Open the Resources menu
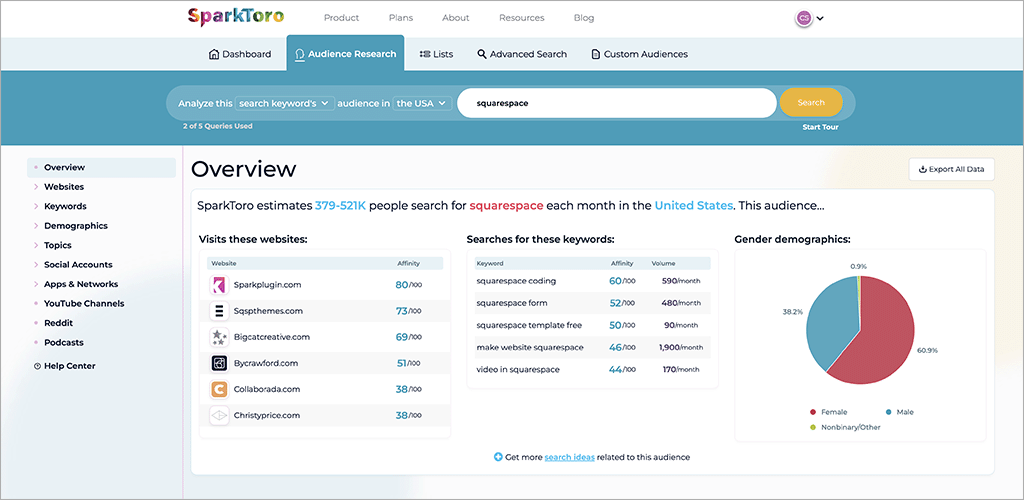 521,18
